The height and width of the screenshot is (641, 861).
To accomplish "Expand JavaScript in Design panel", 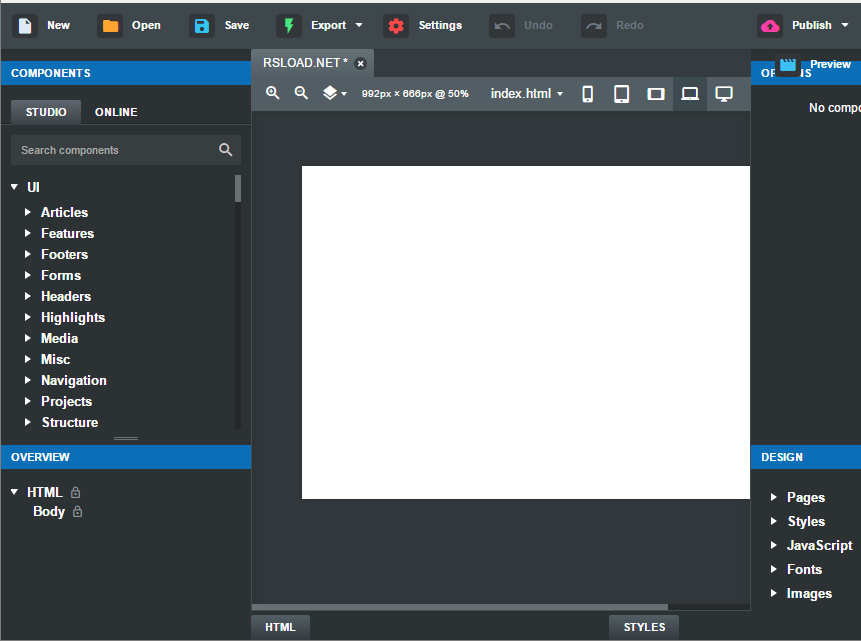I will [x=774, y=545].
